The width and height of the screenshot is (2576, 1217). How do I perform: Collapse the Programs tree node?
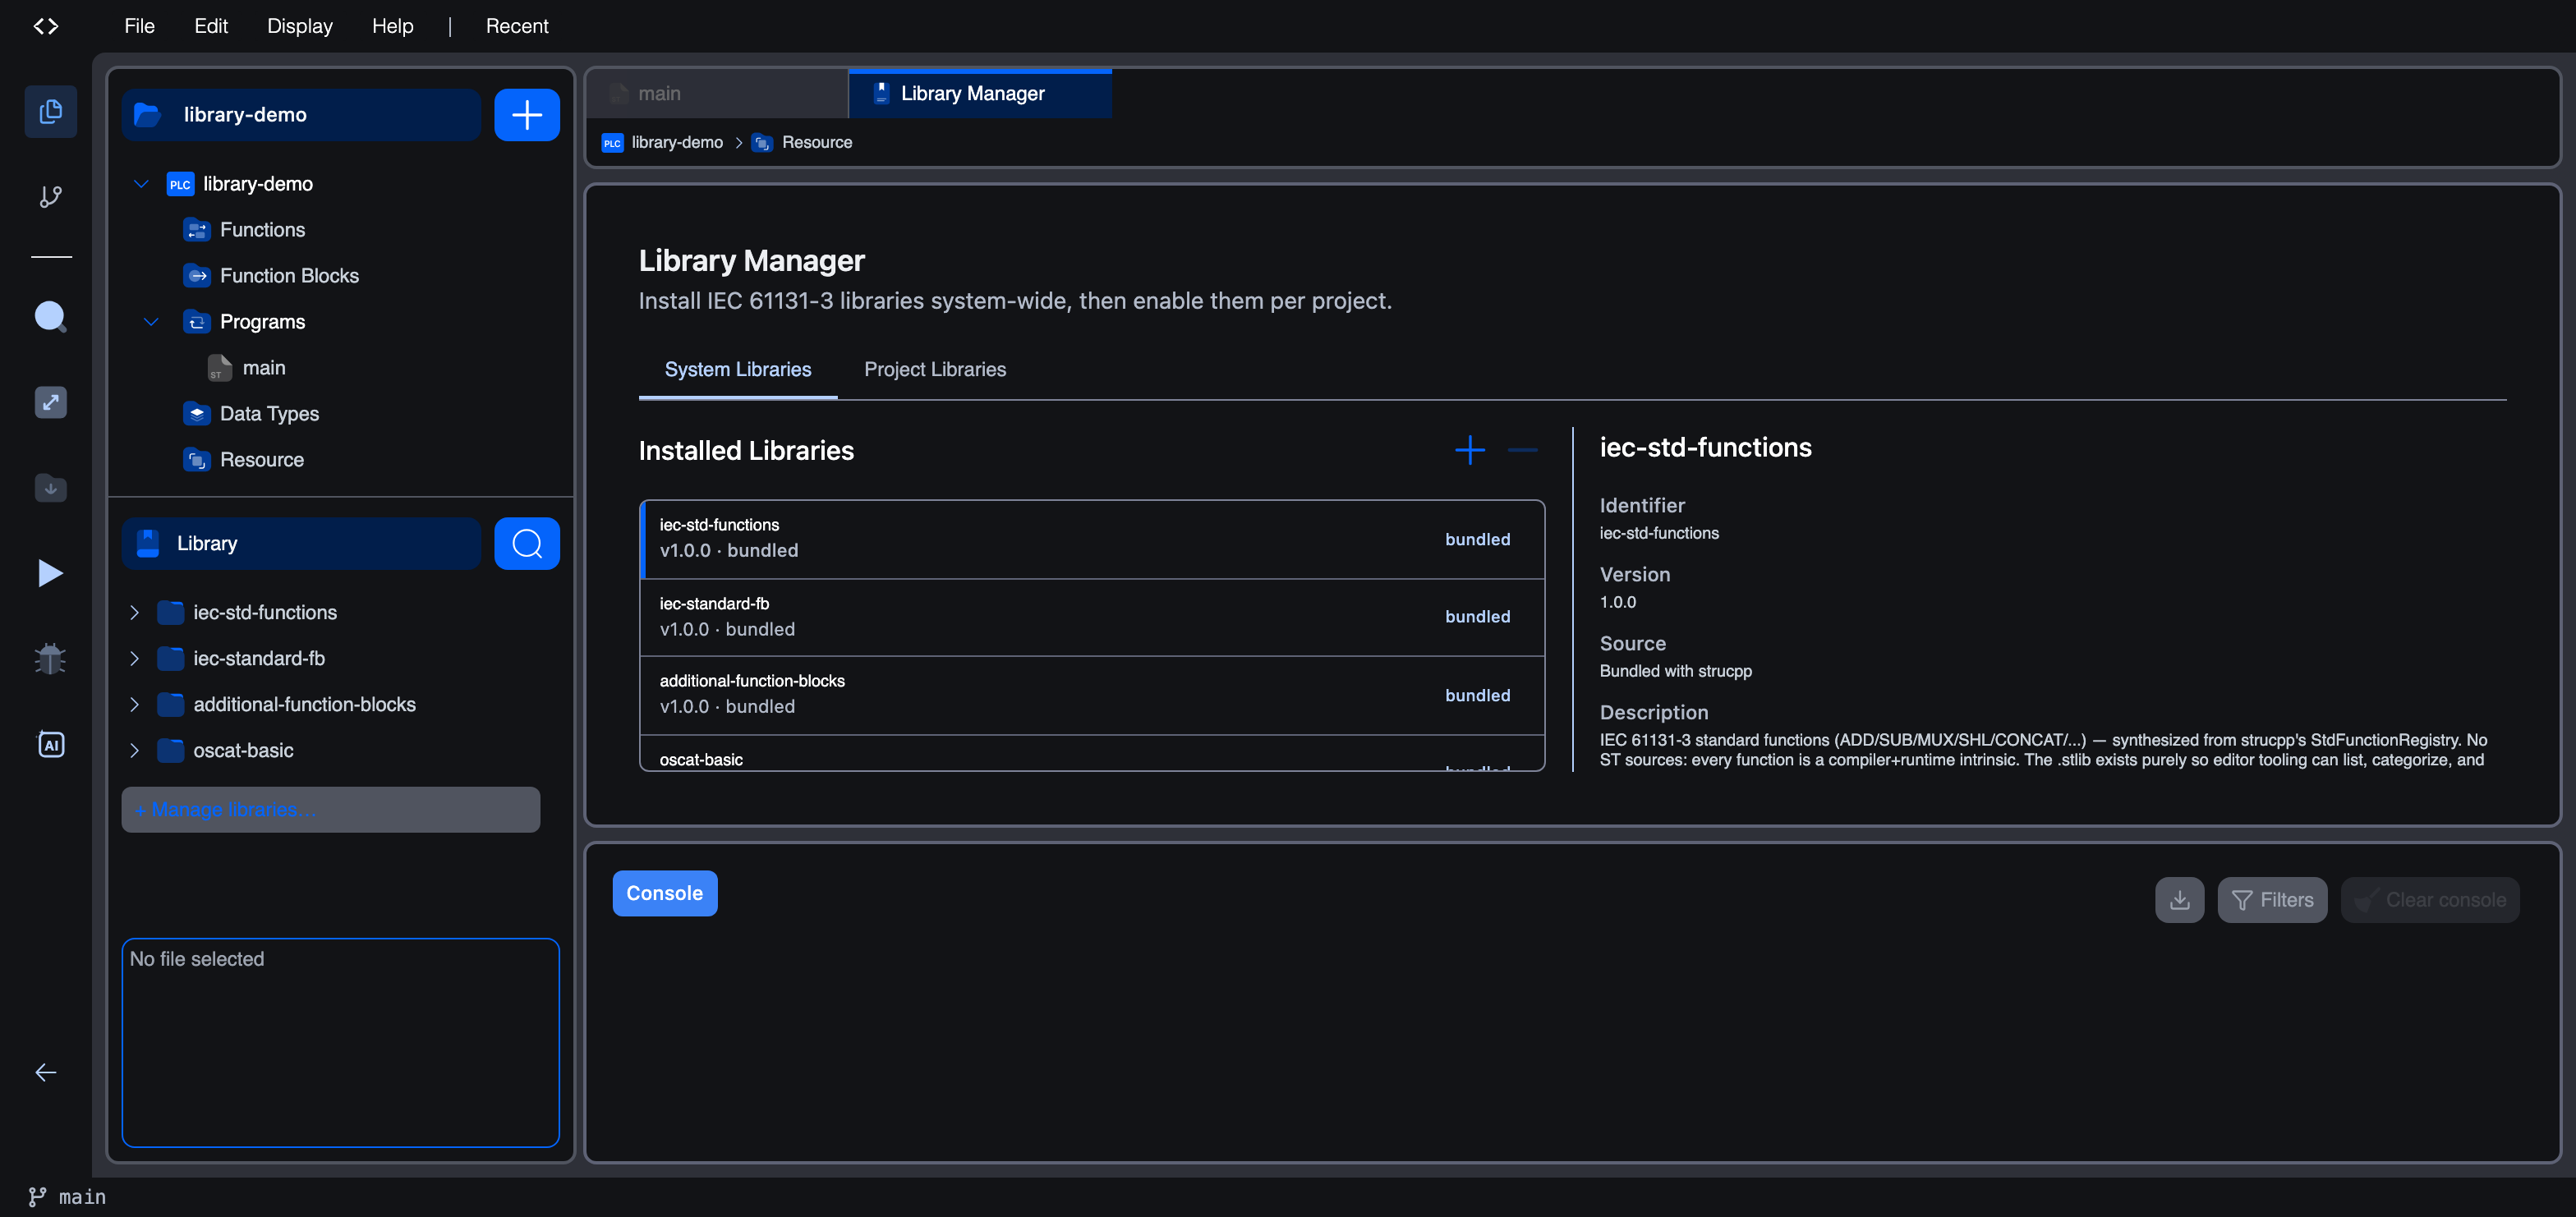coord(151,322)
